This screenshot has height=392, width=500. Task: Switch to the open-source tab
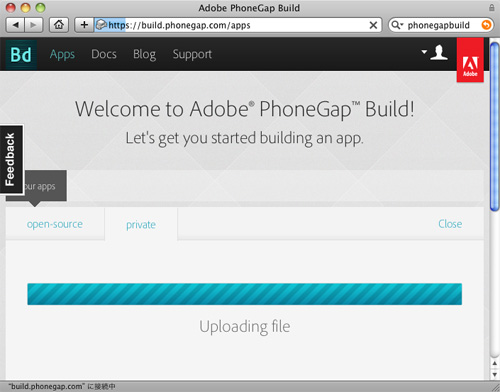pos(55,224)
